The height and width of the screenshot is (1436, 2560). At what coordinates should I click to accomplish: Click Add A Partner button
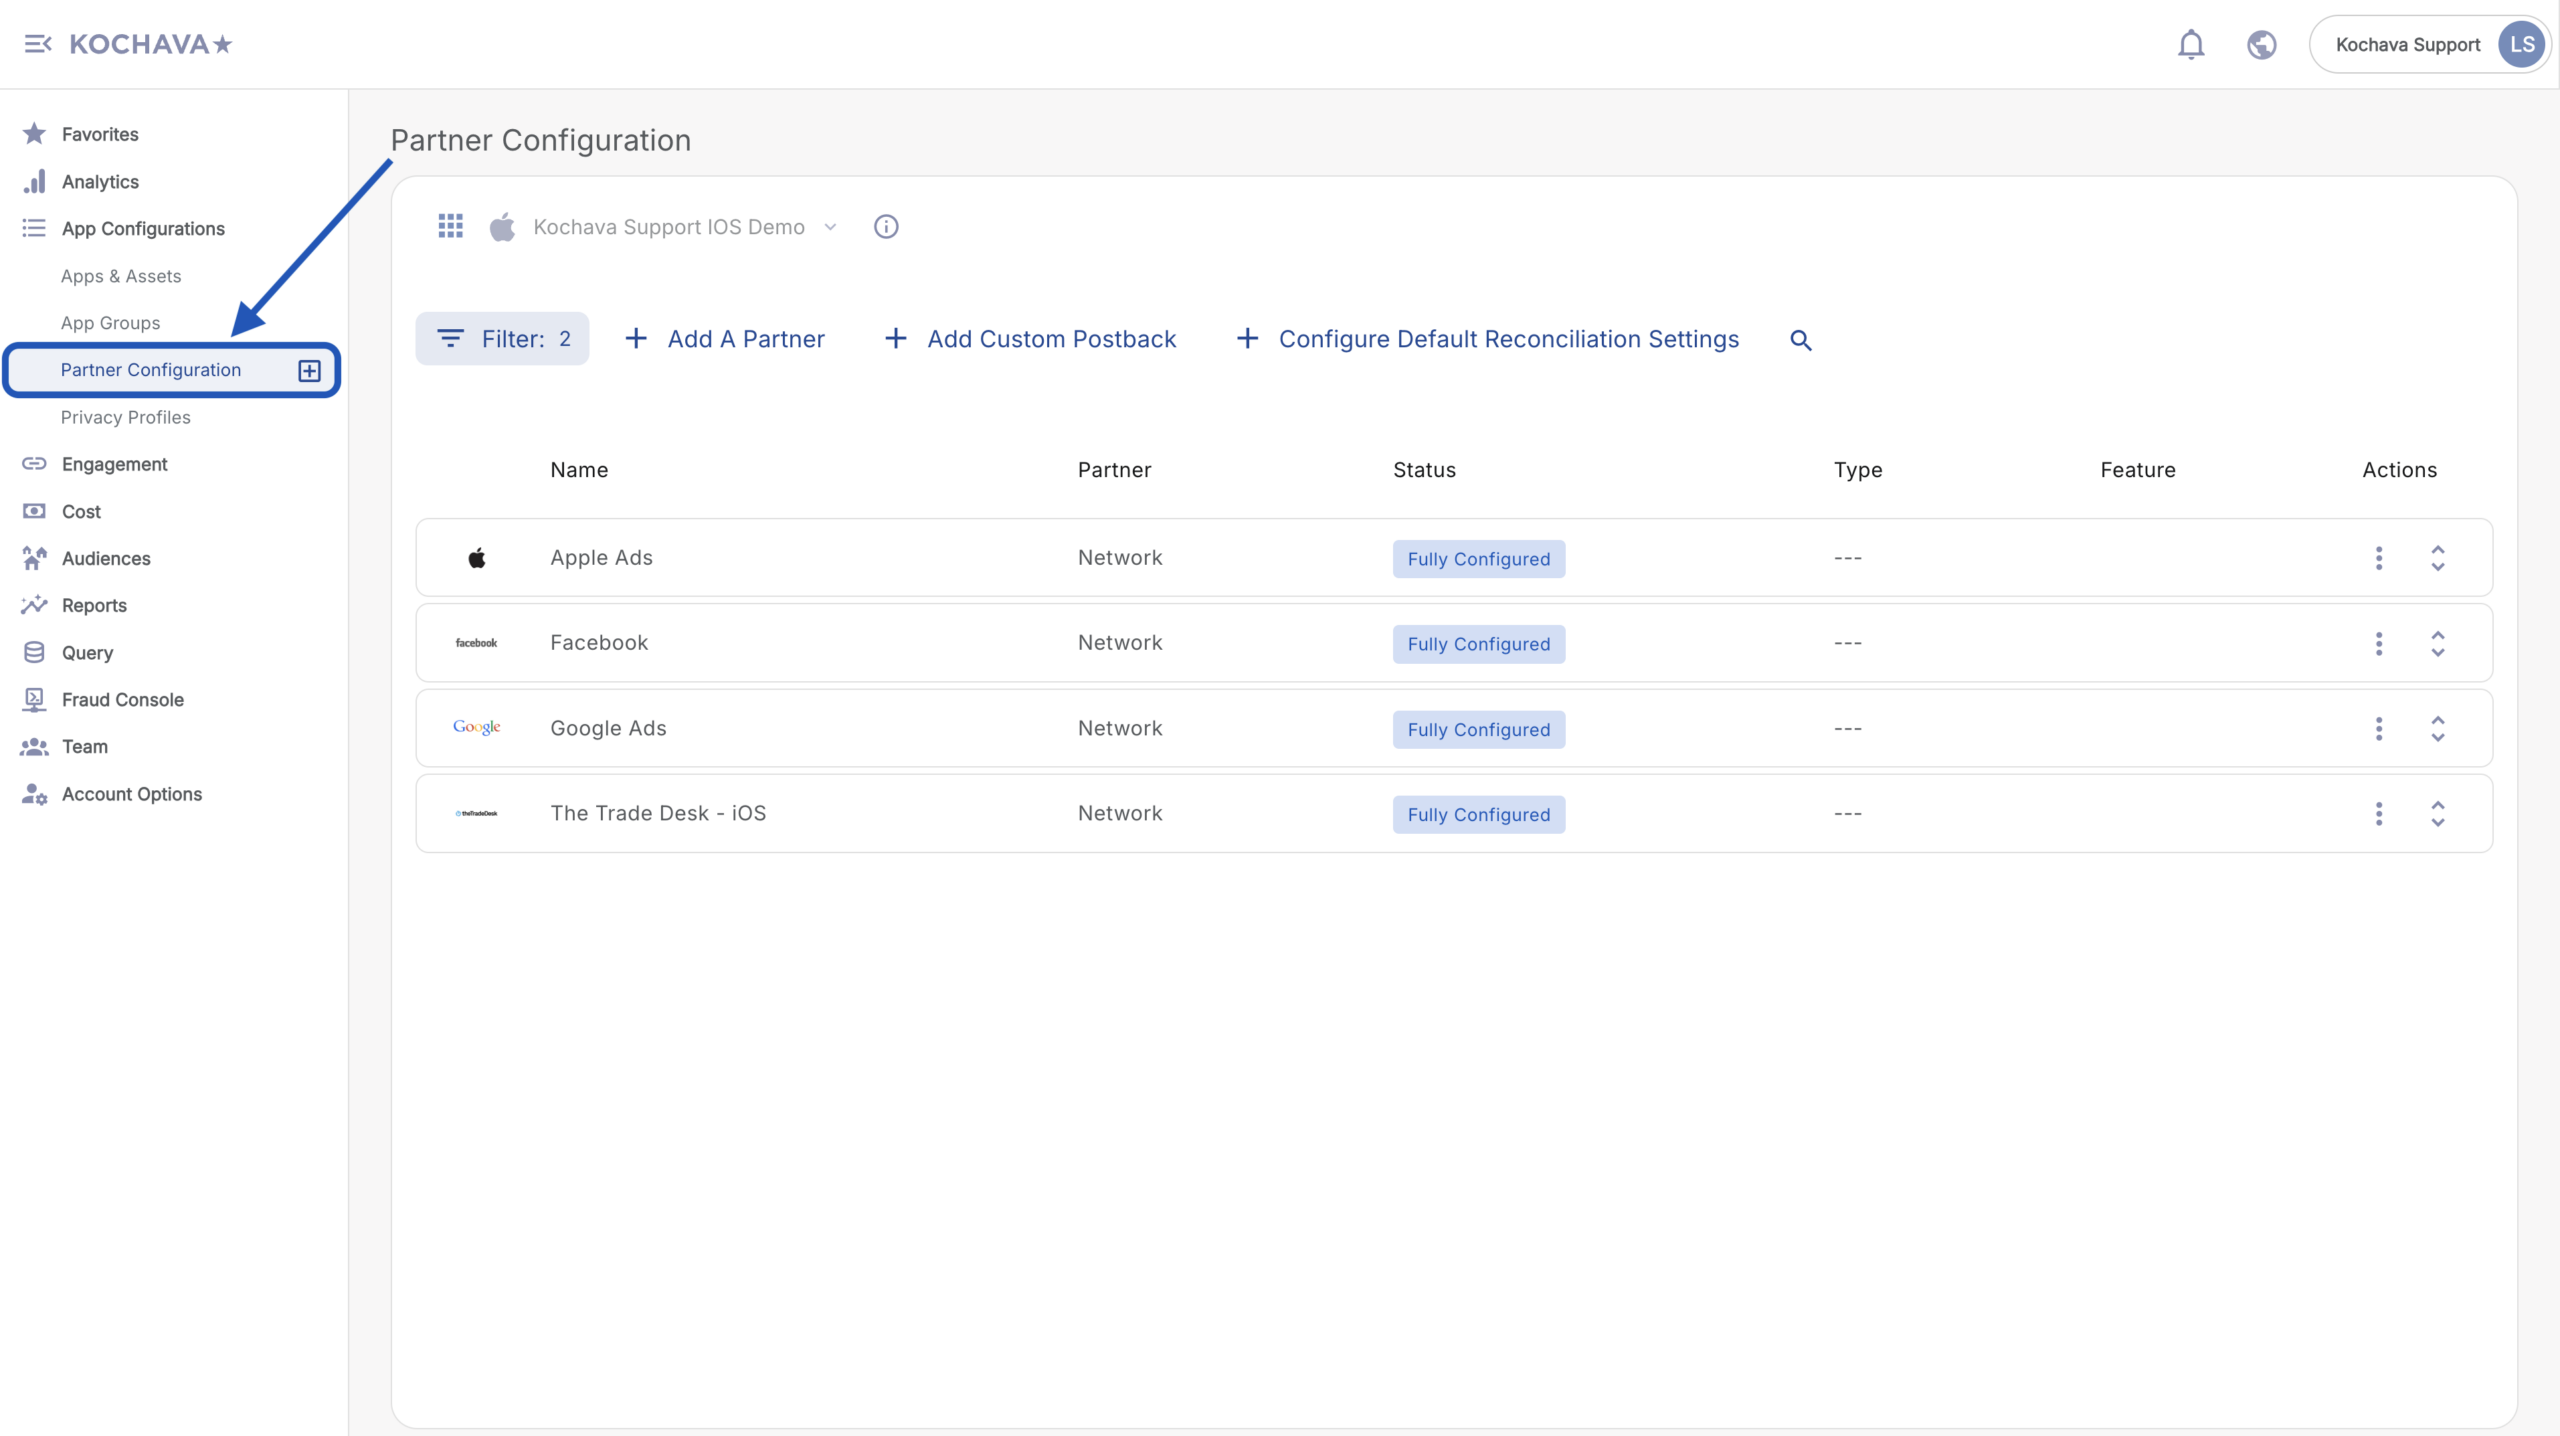725,339
